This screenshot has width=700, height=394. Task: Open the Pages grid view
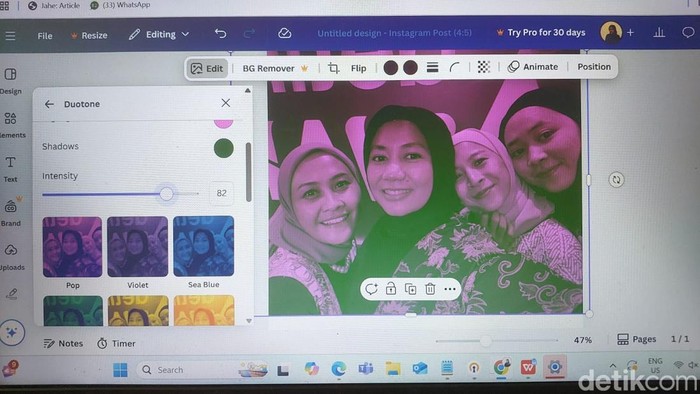click(637, 339)
